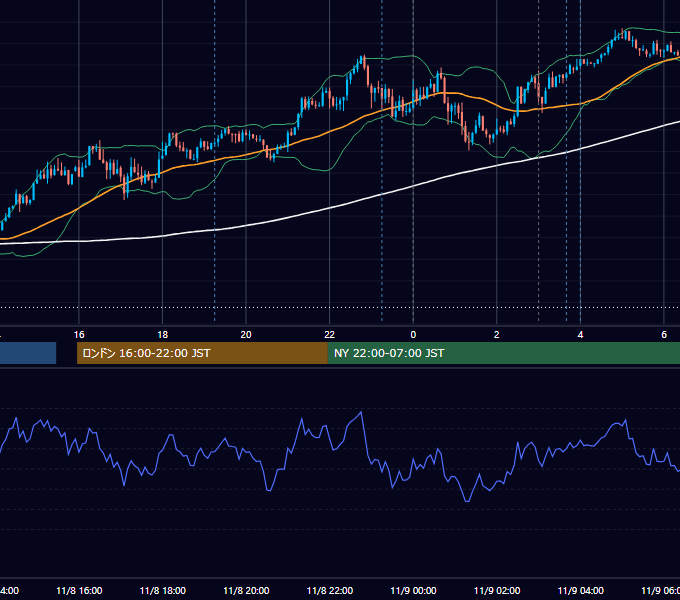
Task: Click the hour label 6 on chart axis
Action: (x=664, y=335)
